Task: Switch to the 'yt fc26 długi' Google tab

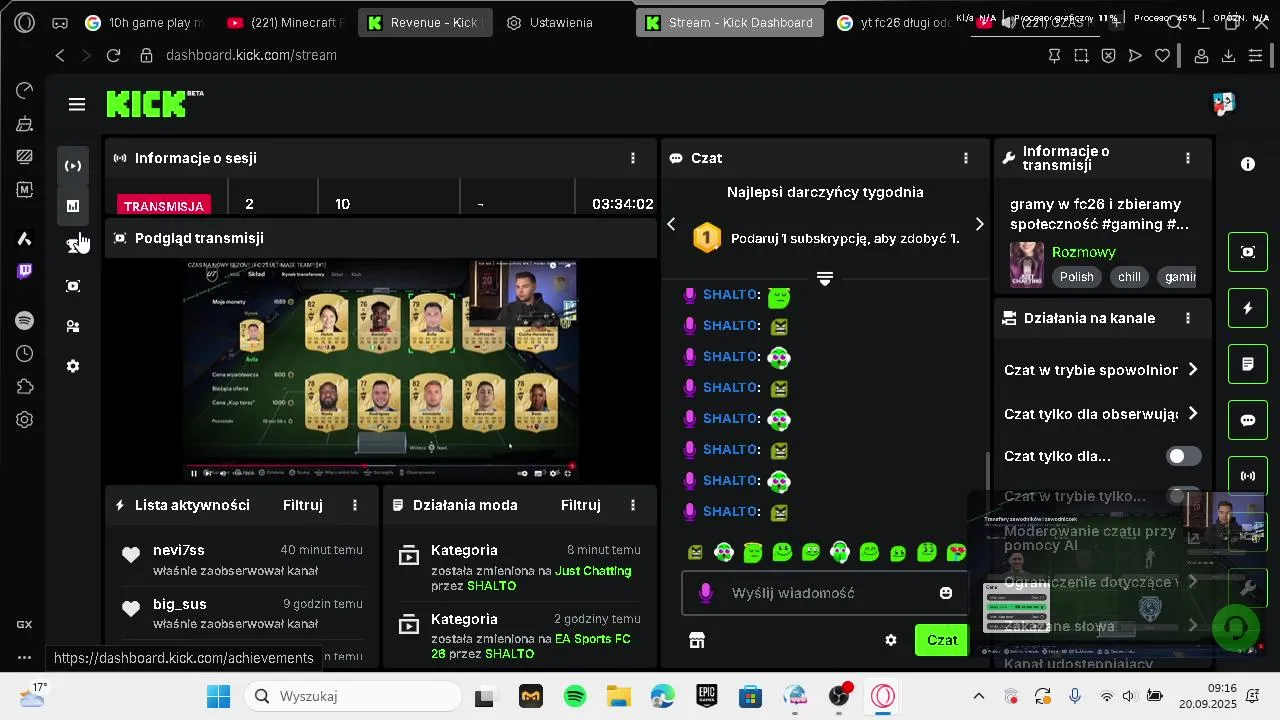Action: tap(895, 22)
